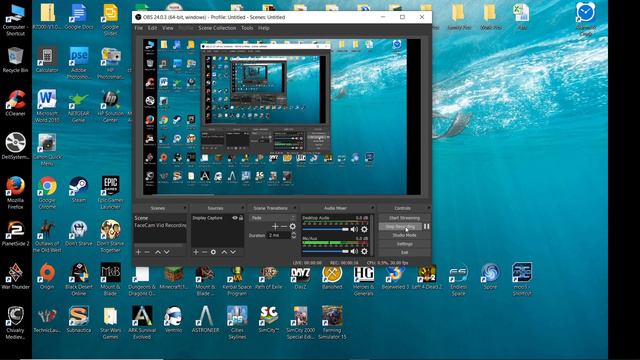Move the source down in the Sources dock

coord(233,252)
